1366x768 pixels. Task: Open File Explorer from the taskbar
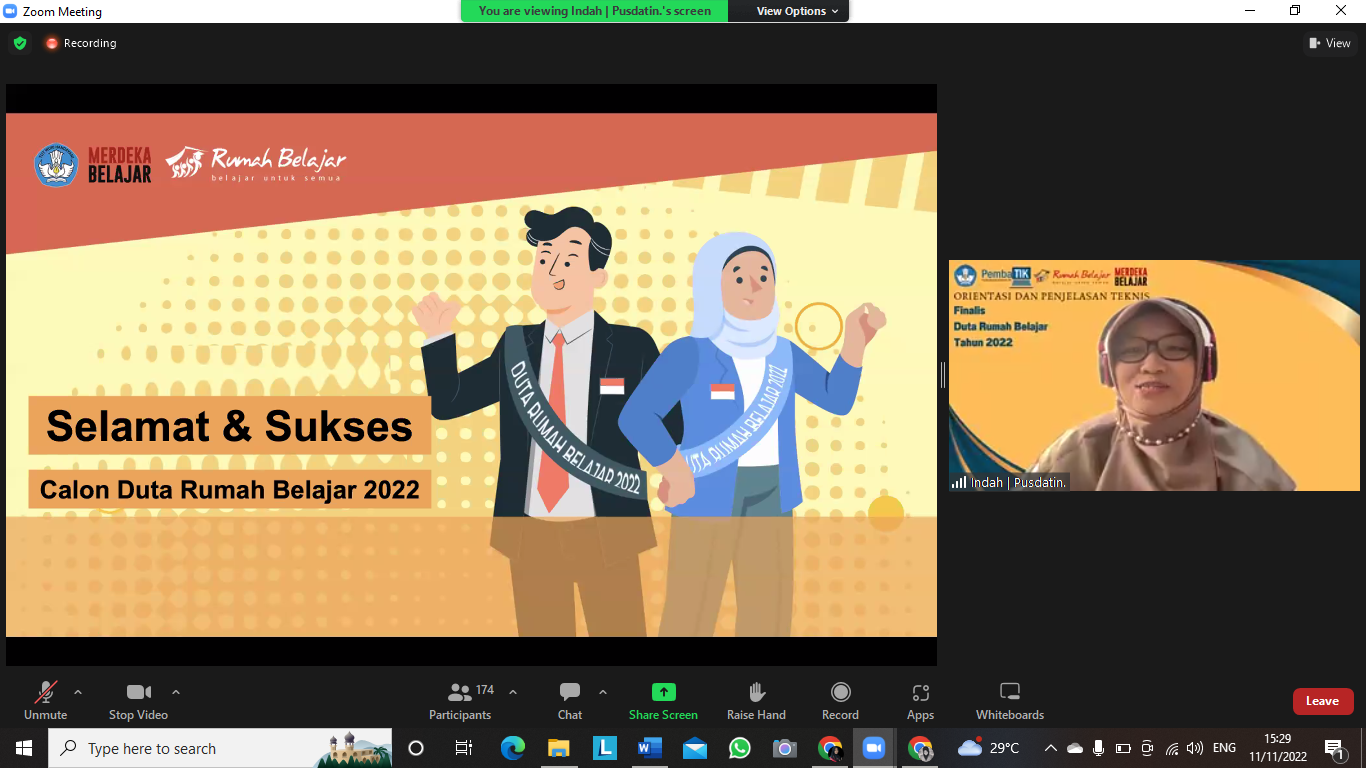(558, 748)
